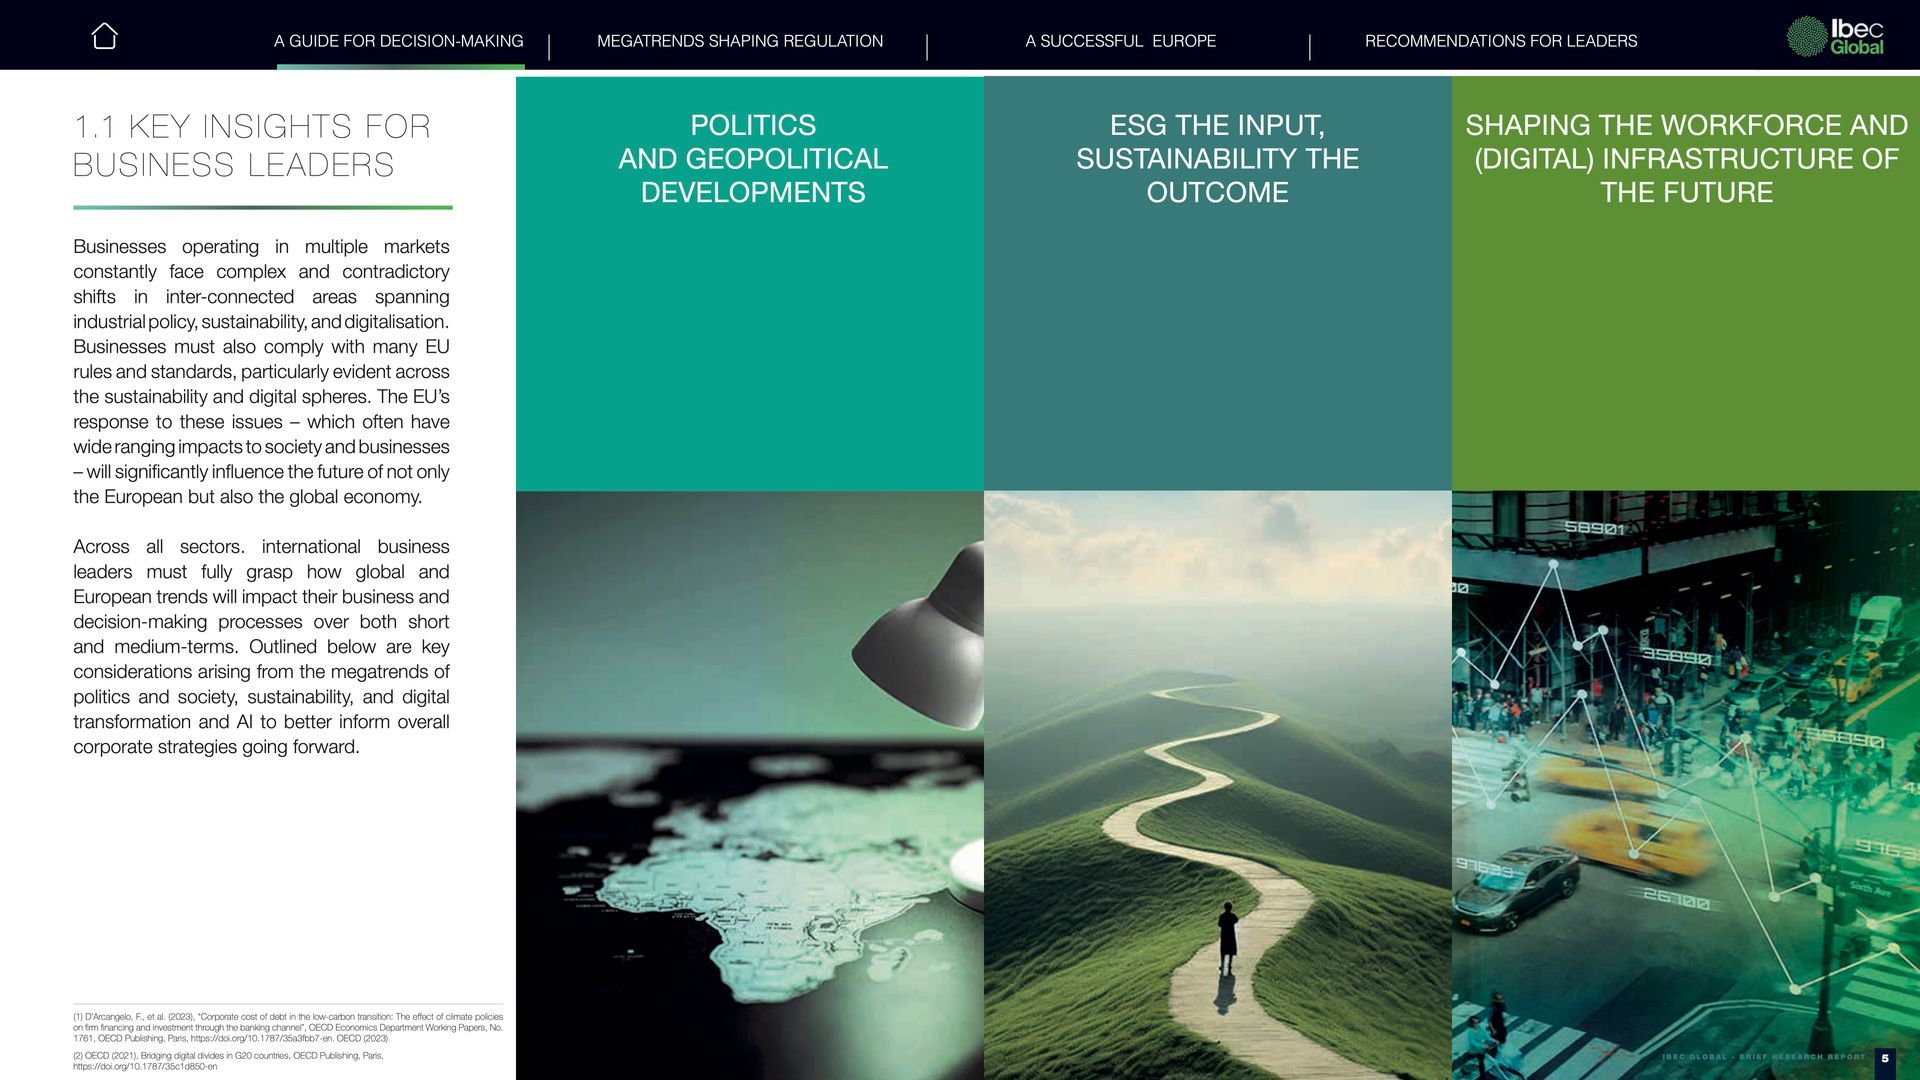Click the Ibec Global logo
This screenshot has height=1080, width=1920.
pyautogui.click(x=1835, y=36)
